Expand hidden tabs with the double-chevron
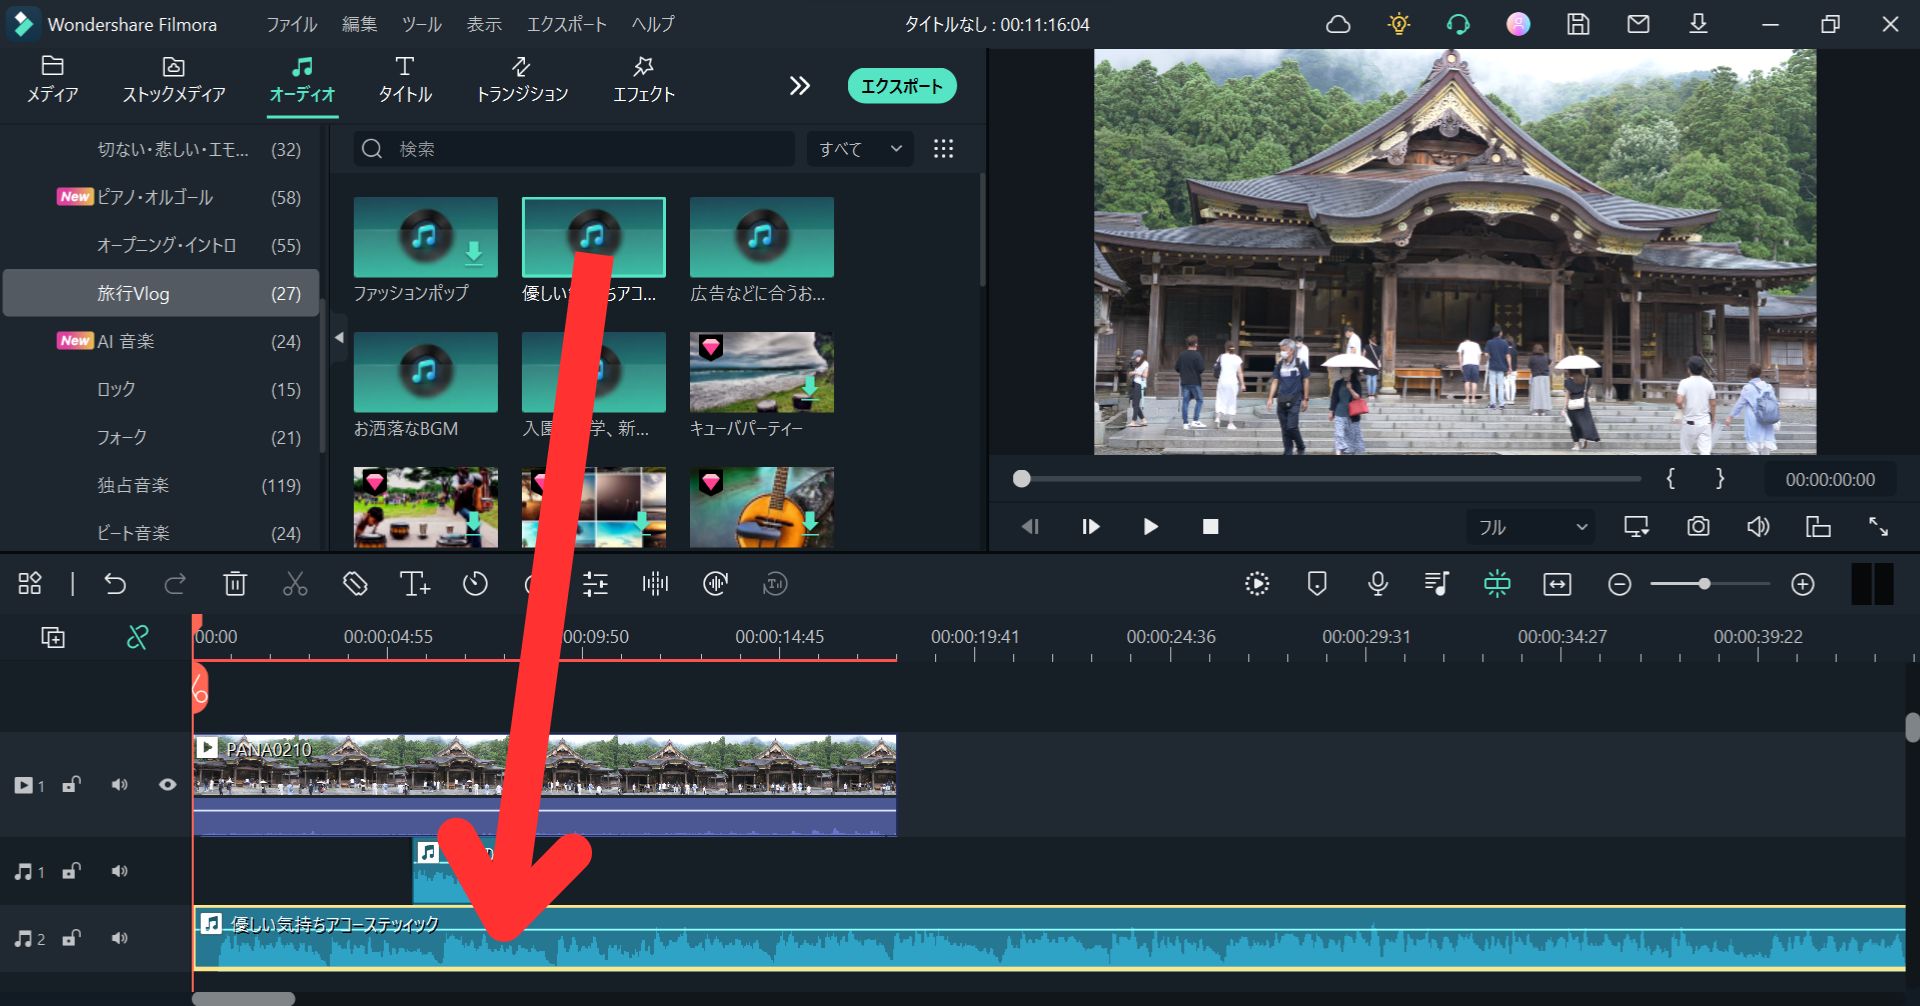 coord(799,85)
